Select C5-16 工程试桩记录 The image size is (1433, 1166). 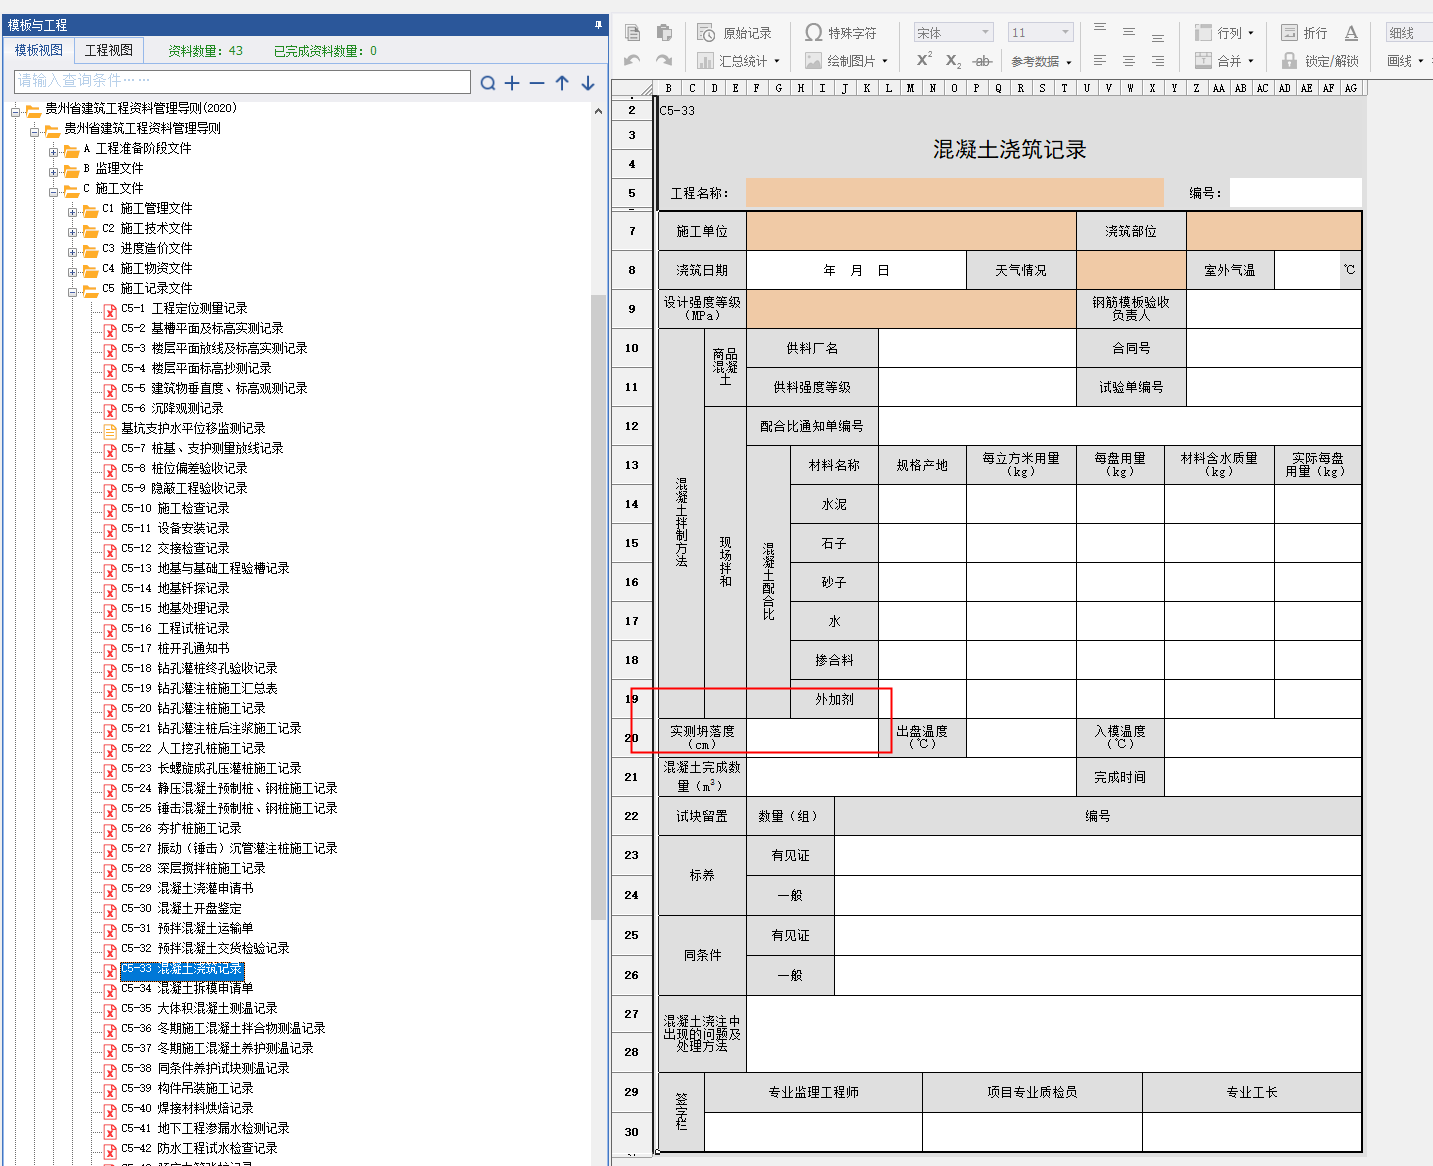(x=175, y=628)
